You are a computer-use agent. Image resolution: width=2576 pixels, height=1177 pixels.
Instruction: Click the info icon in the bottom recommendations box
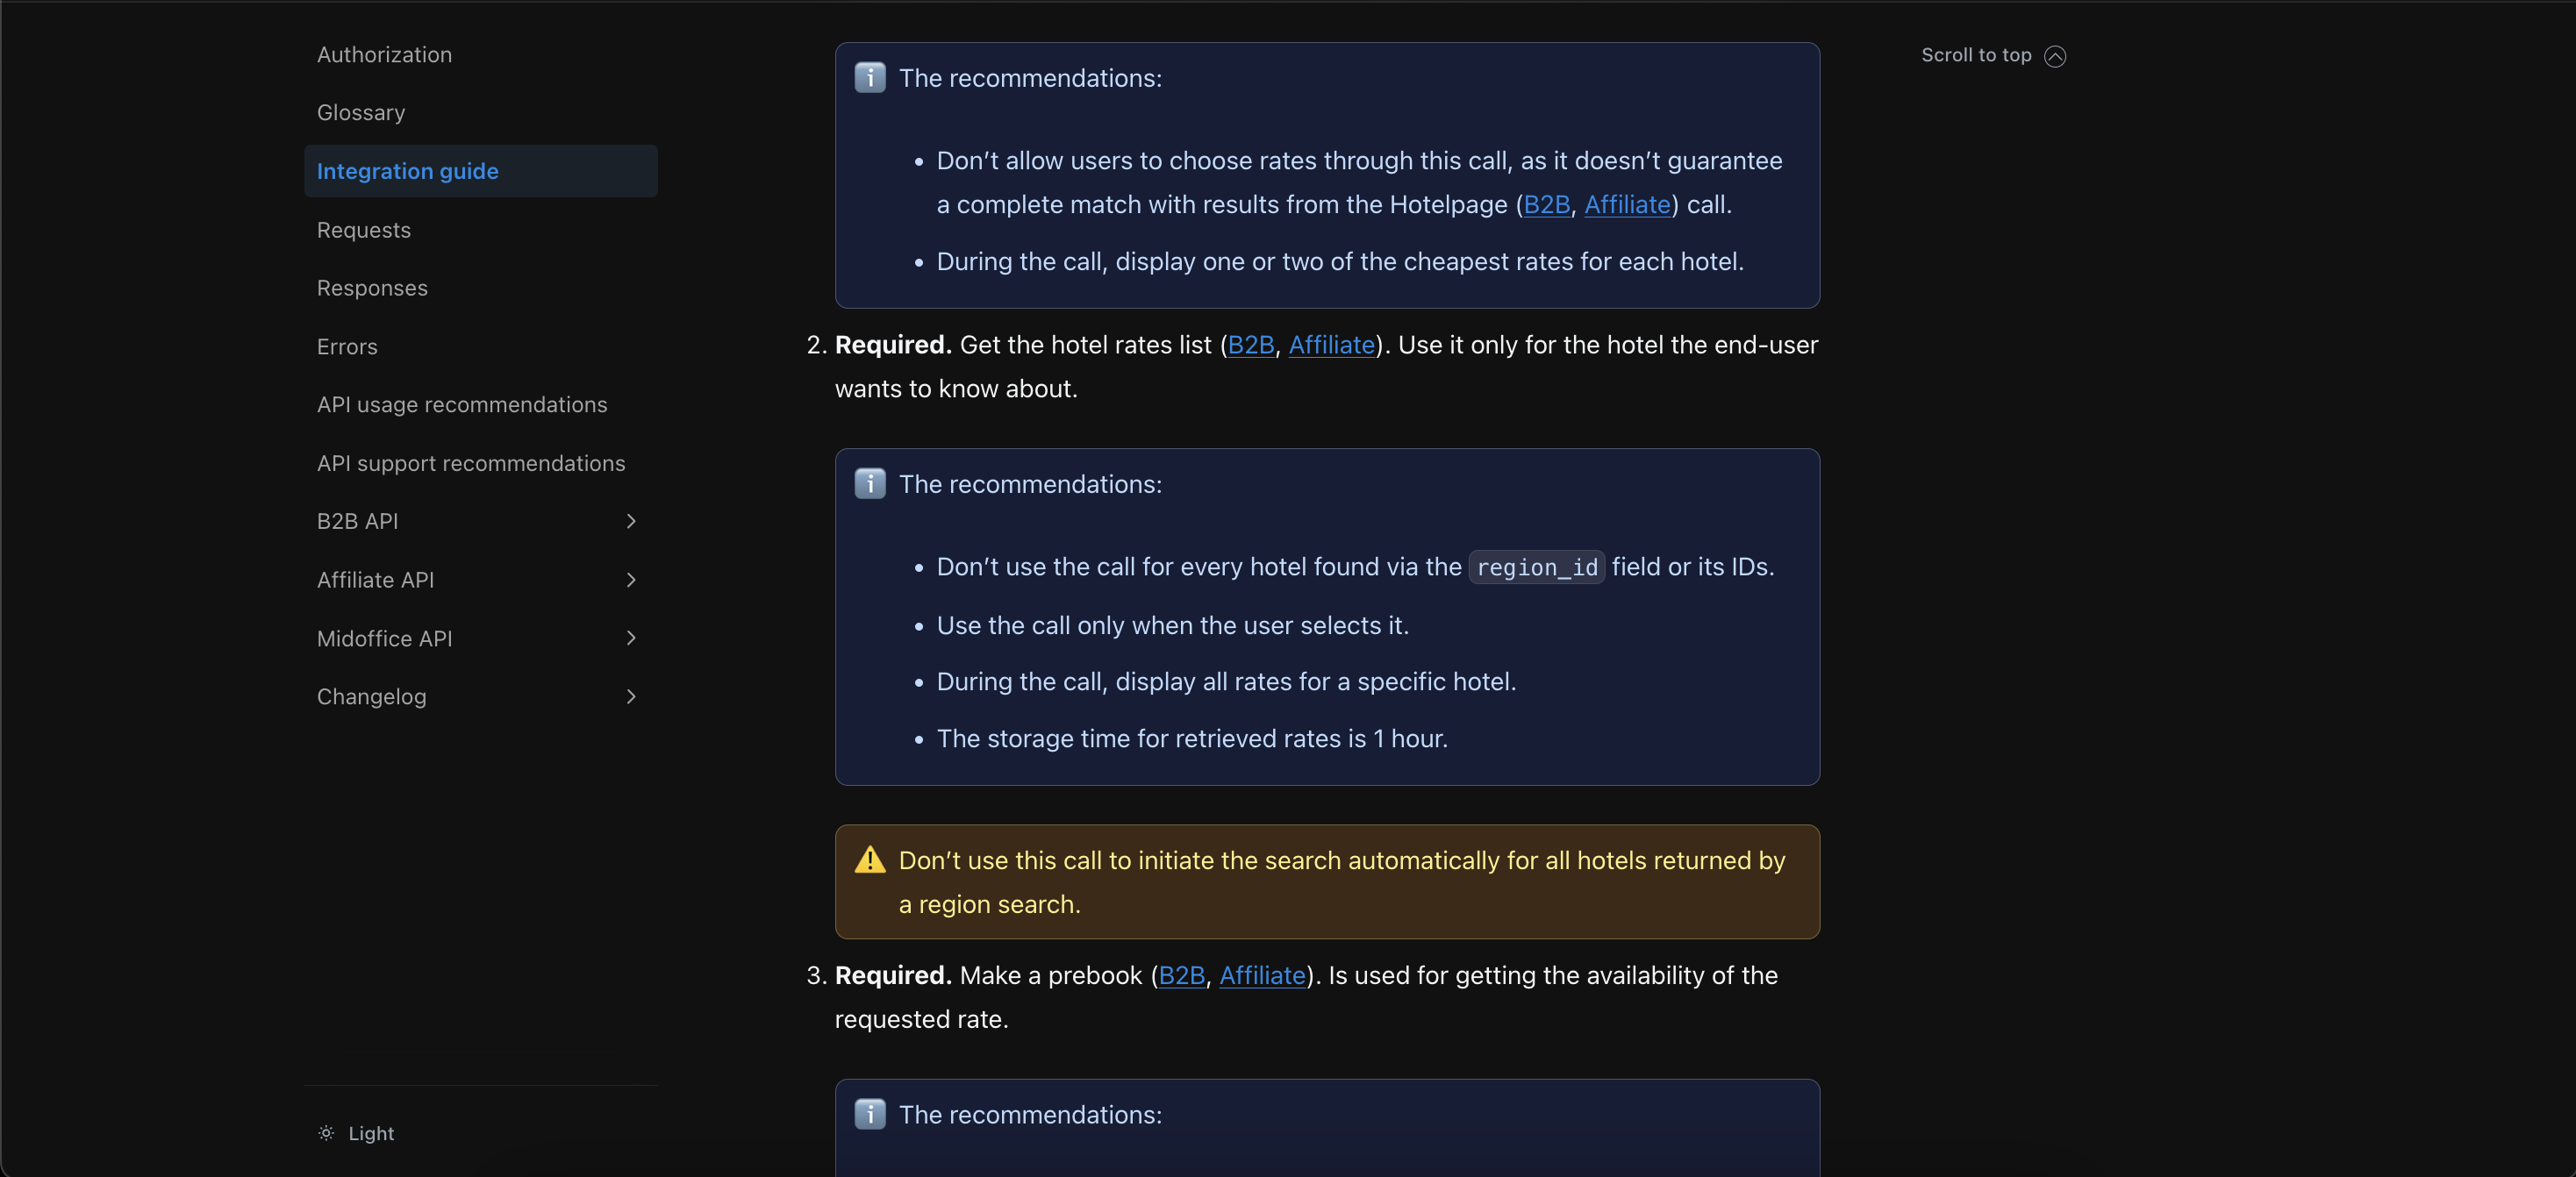(x=870, y=1114)
